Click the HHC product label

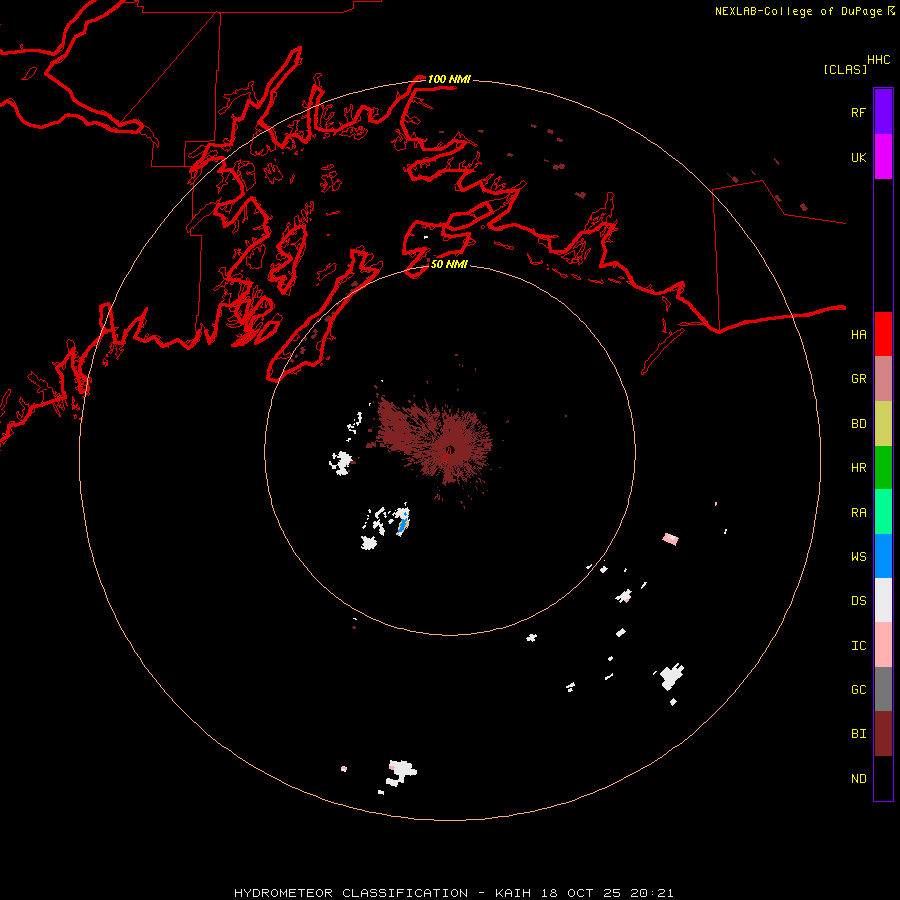(879, 60)
